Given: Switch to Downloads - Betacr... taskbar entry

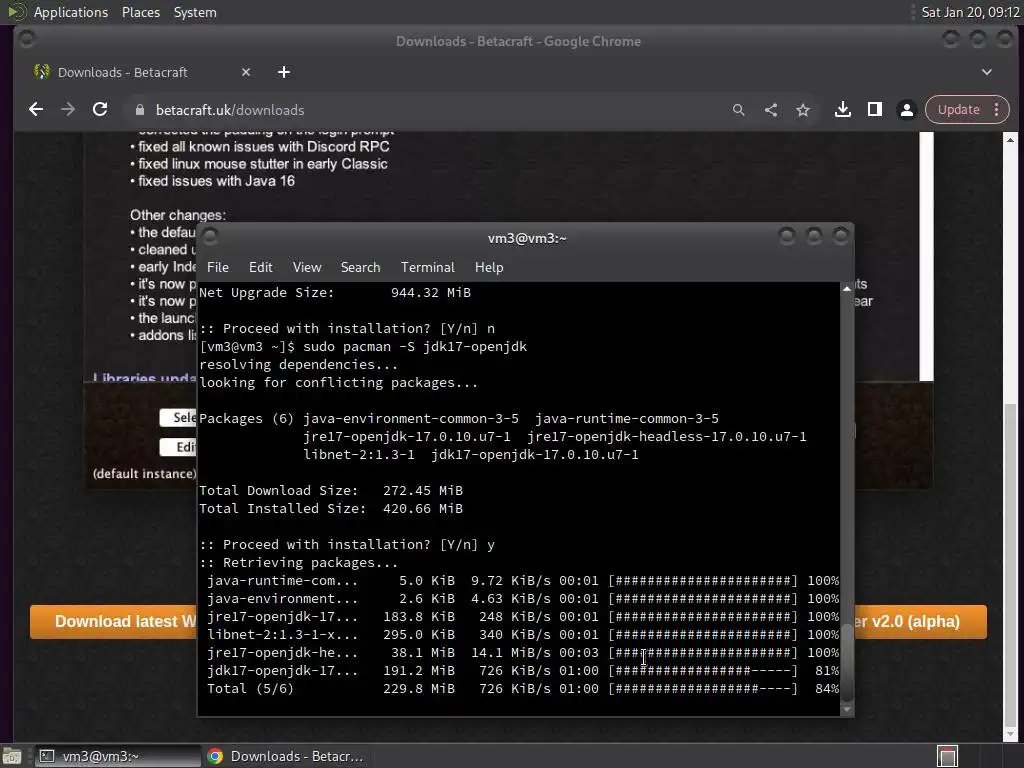Looking at the screenshot, I should 284,756.
